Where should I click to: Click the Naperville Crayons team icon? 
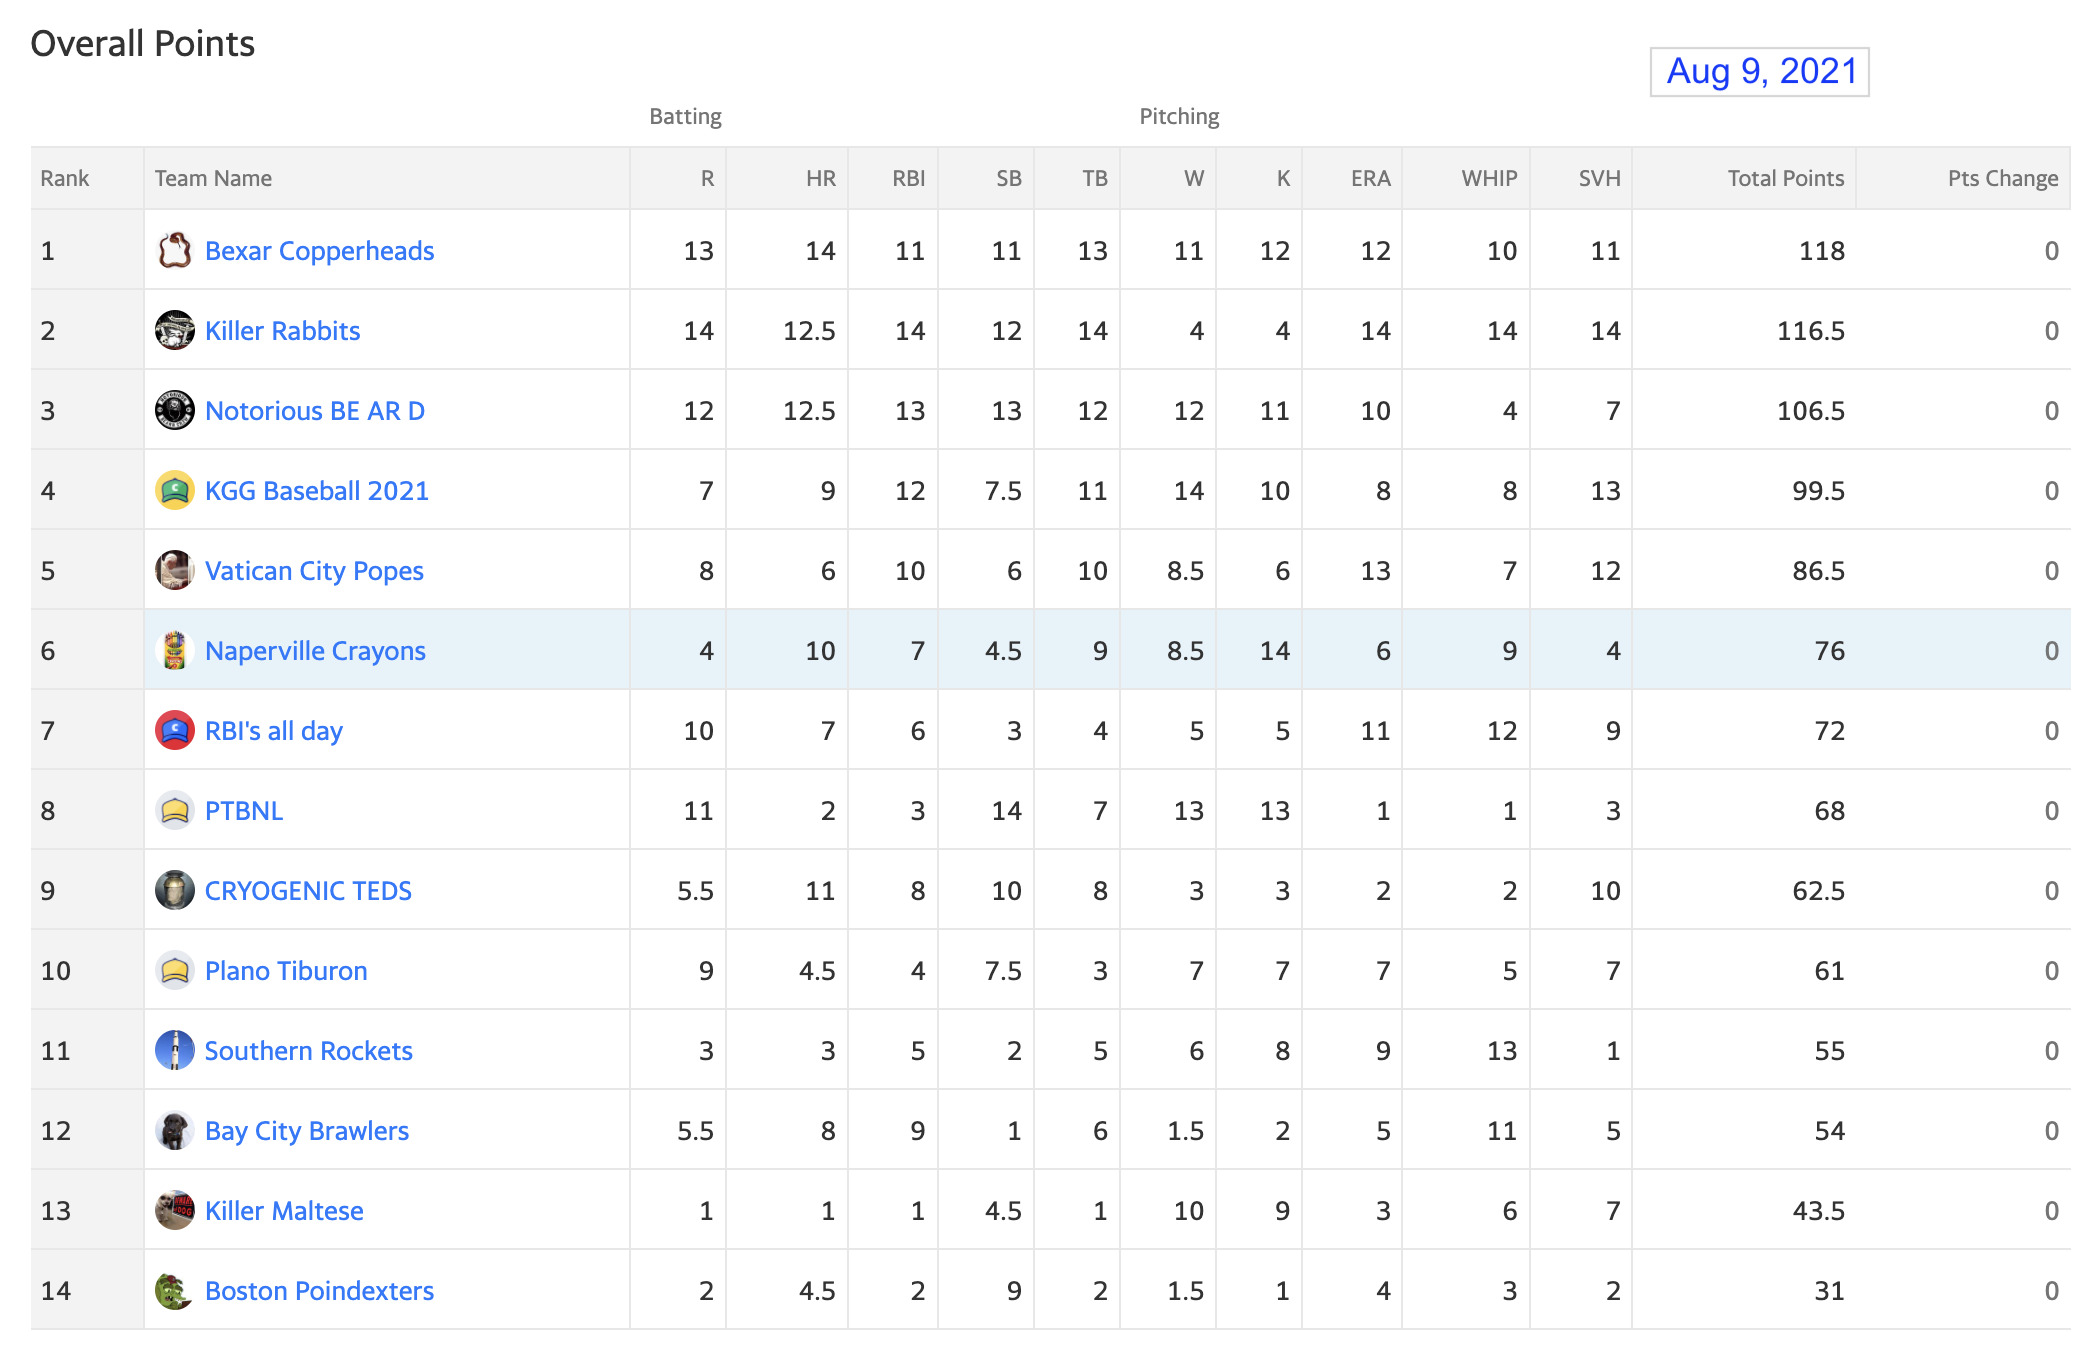point(175,650)
